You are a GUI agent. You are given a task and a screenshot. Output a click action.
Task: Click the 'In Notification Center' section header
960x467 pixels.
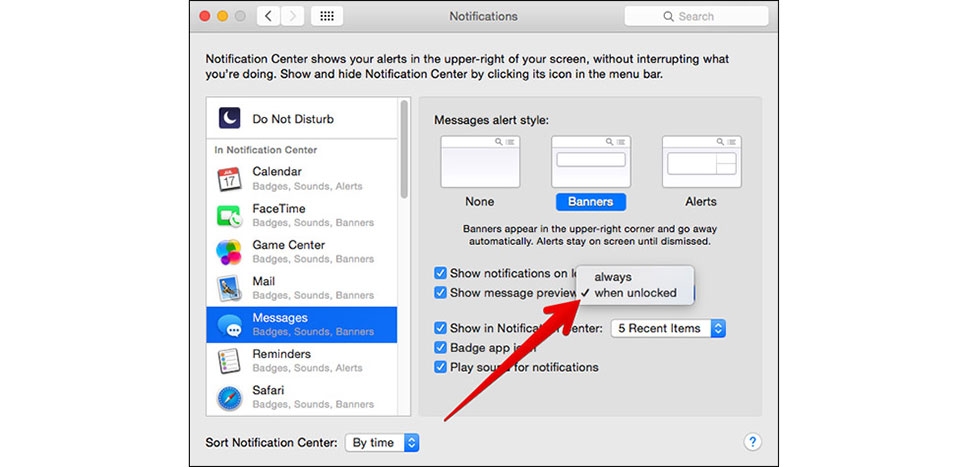tap(266, 150)
